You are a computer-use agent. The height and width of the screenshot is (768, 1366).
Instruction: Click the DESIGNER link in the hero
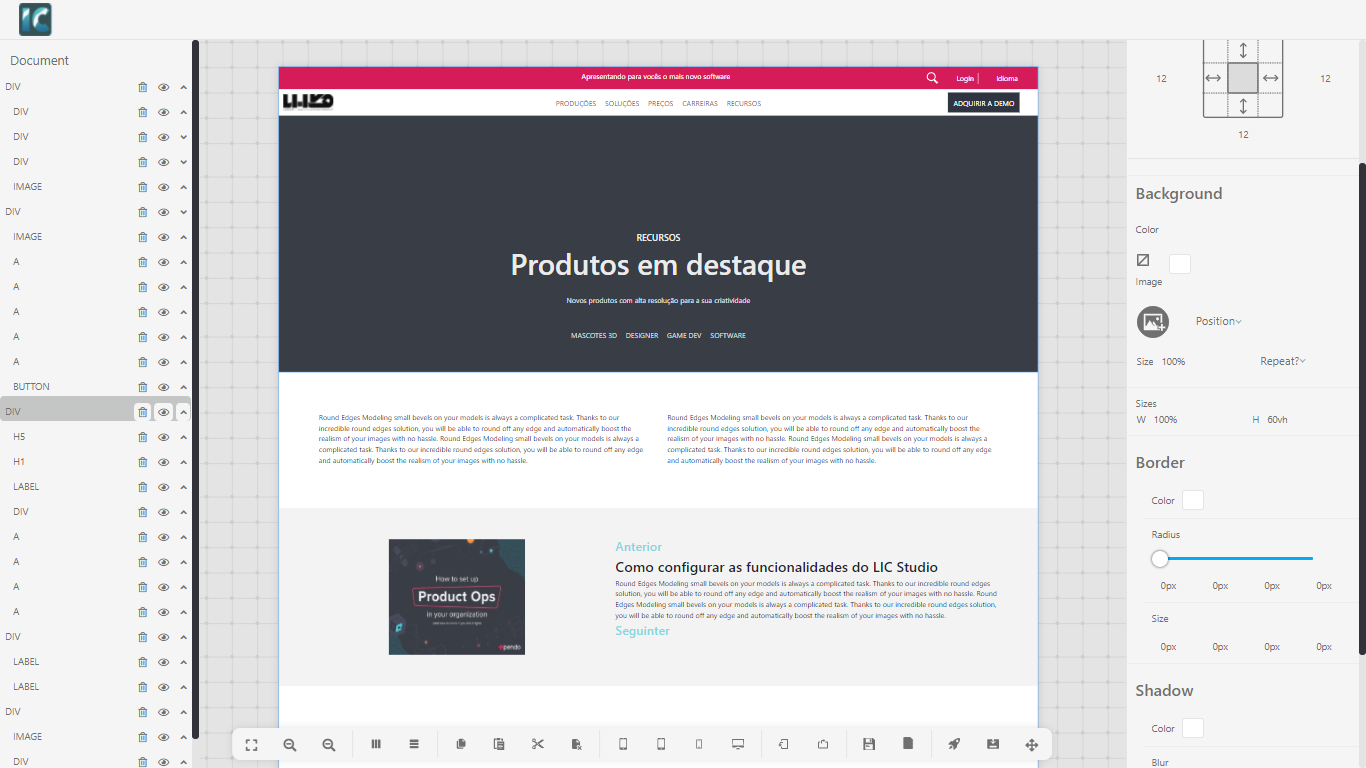(x=642, y=336)
